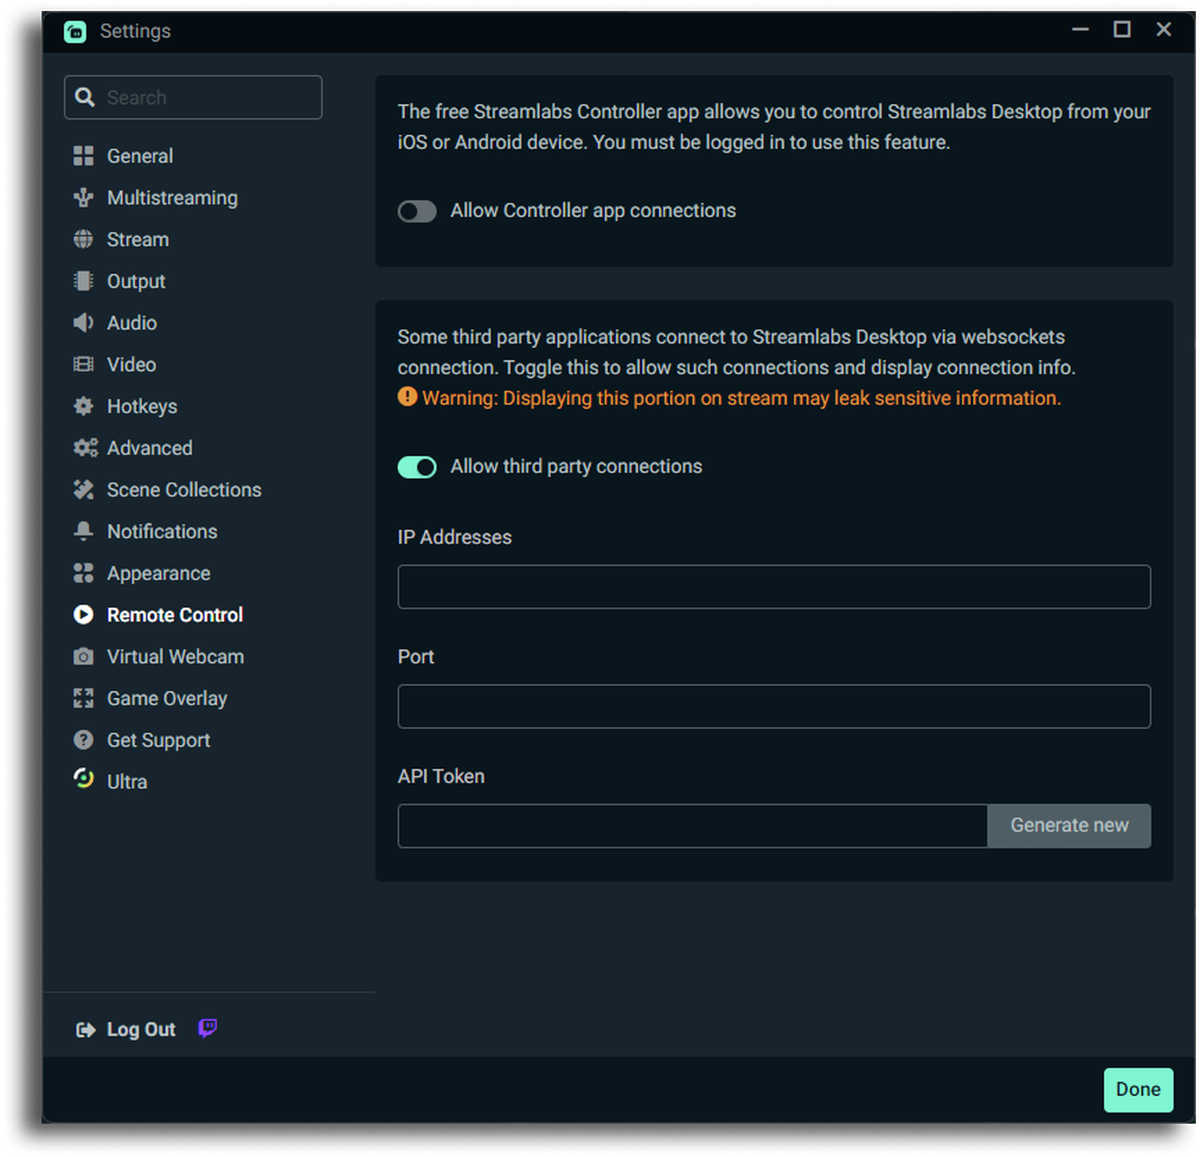Open Game Overlay settings
The height and width of the screenshot is (1157, 1200).
(x=167, y=699)
